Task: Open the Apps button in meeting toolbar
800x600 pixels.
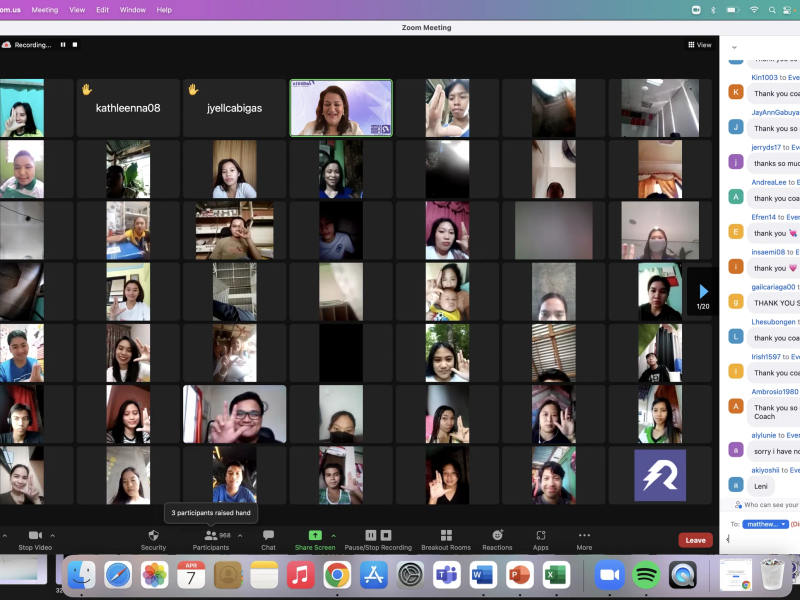Action: tap(541, 540)
